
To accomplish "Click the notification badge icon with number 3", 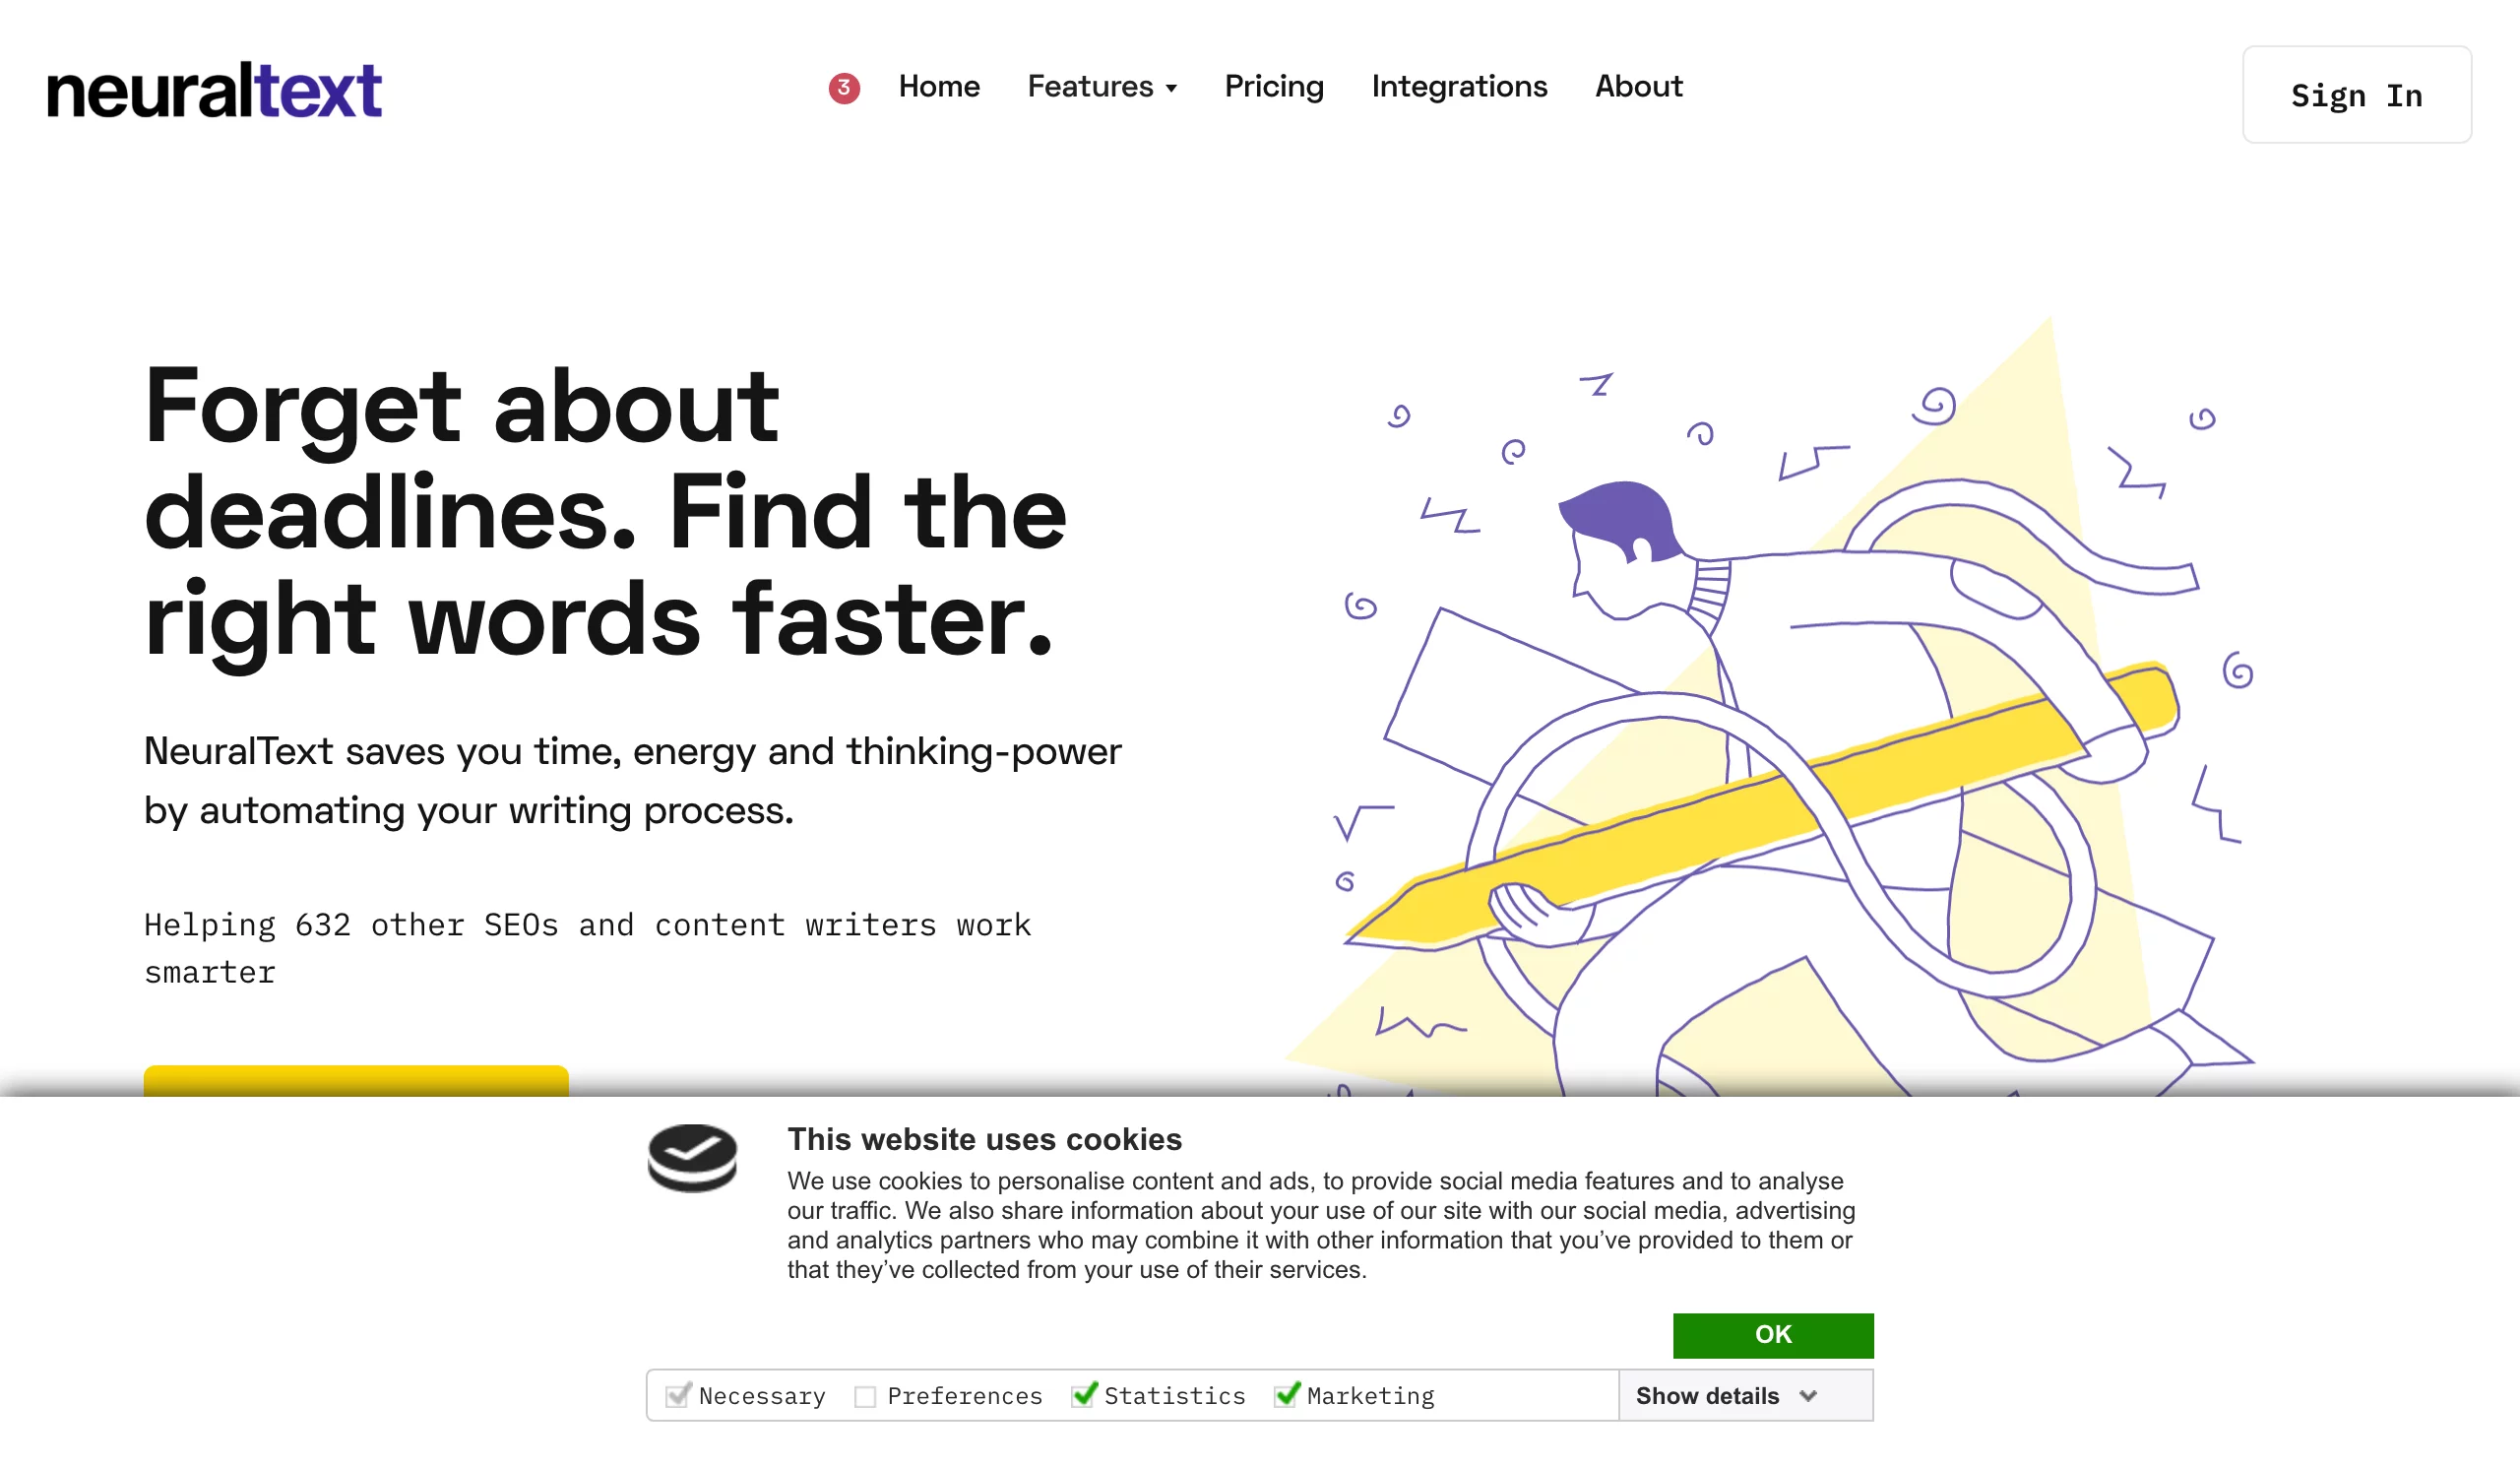I will pyautogui.click(x=845, y=88).
